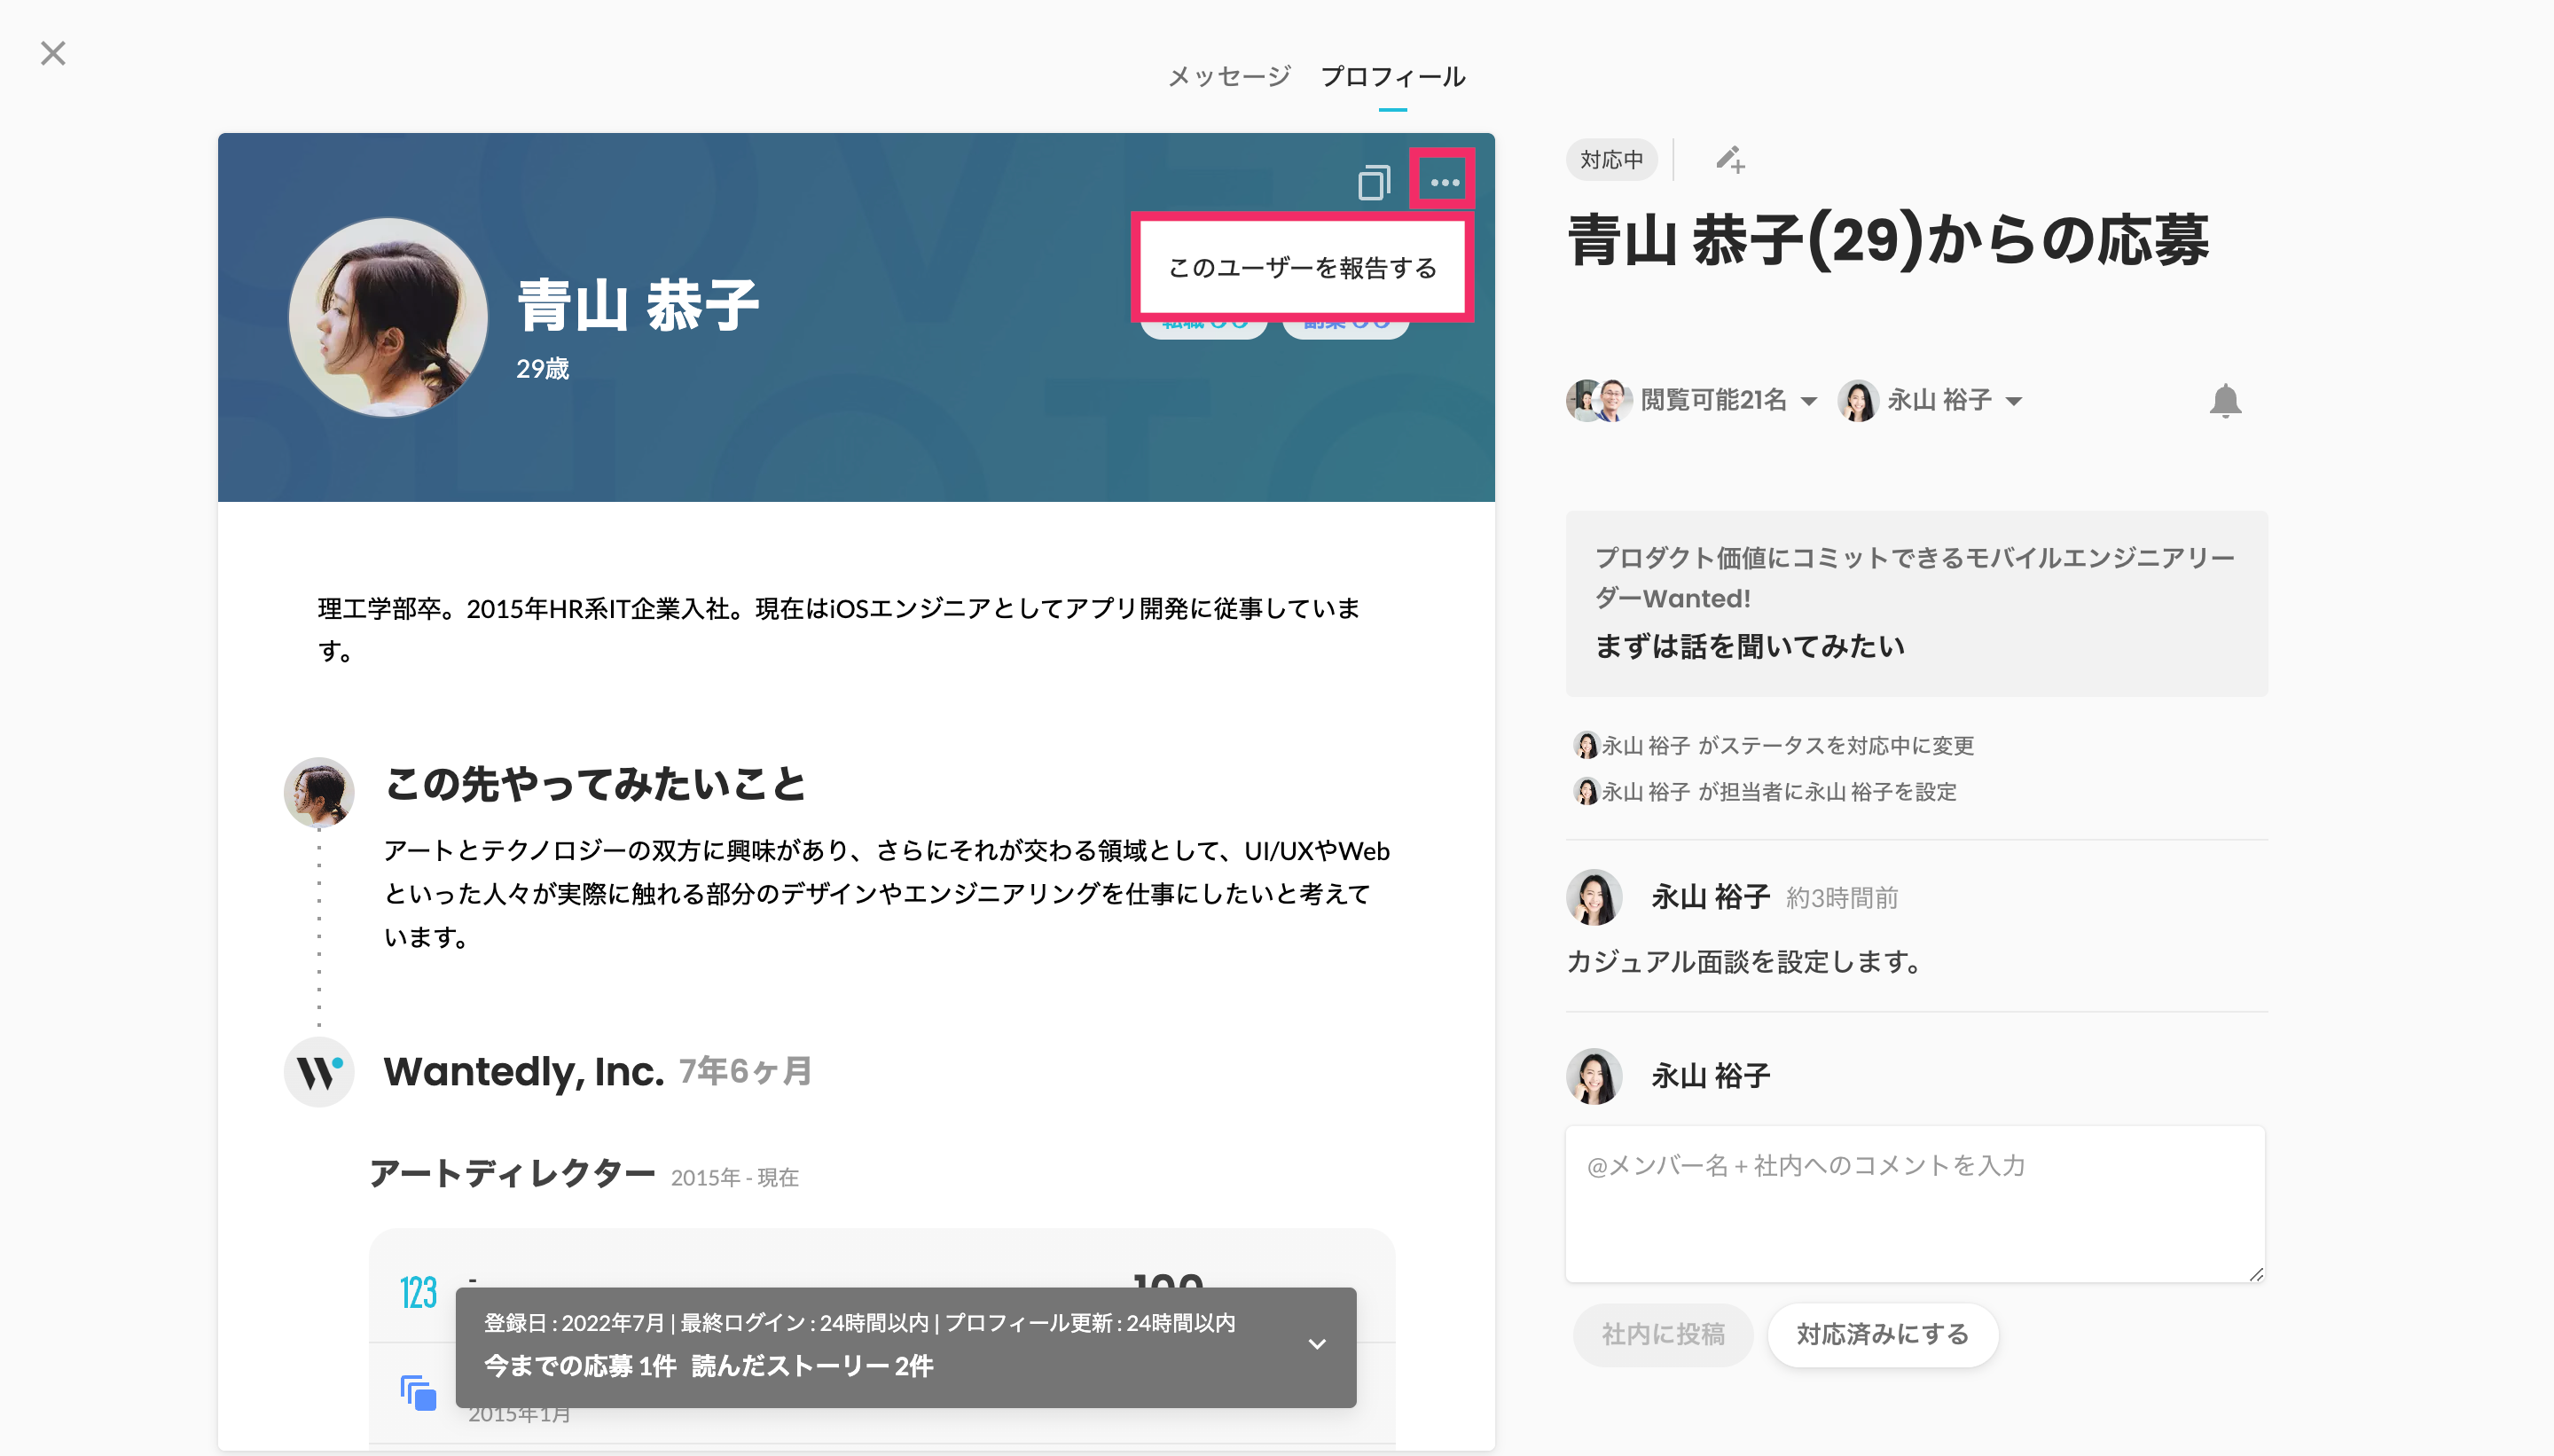Click the ステータスを対応中に変更 log entry

(1772, 745)
